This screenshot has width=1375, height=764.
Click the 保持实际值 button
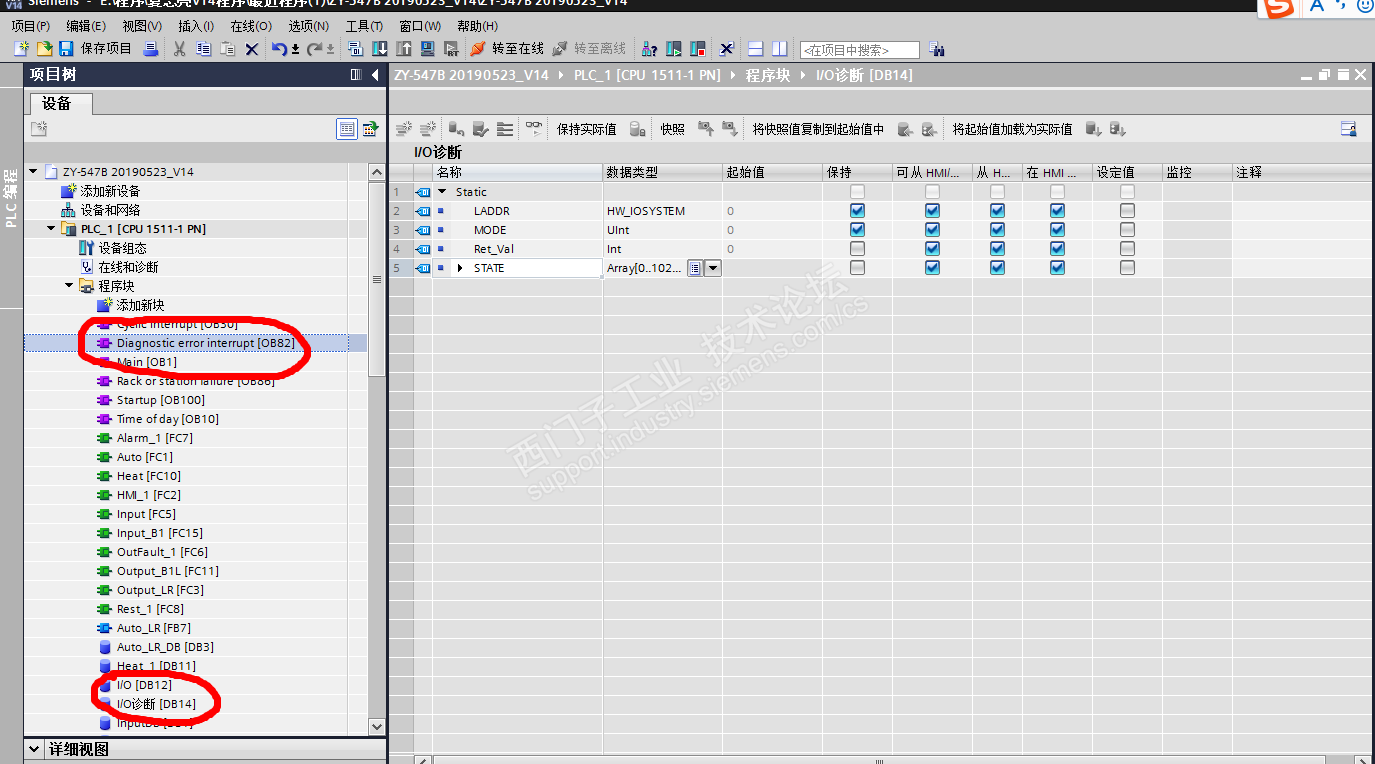pos(586,129)
